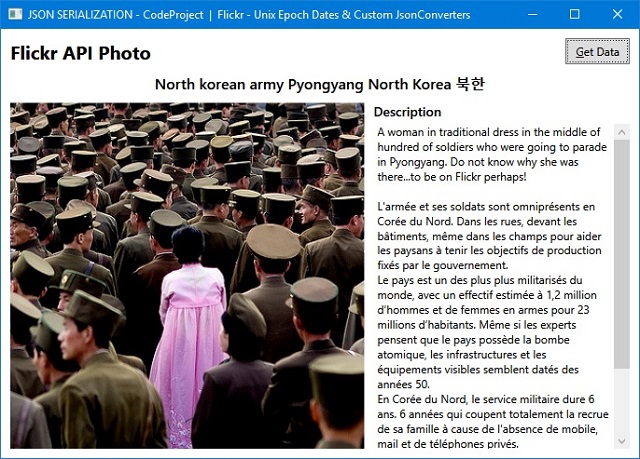Click the line 'there...to be on Flickr perhaps!'
This screenshot has width=640, height=459.
coord(452,177)
